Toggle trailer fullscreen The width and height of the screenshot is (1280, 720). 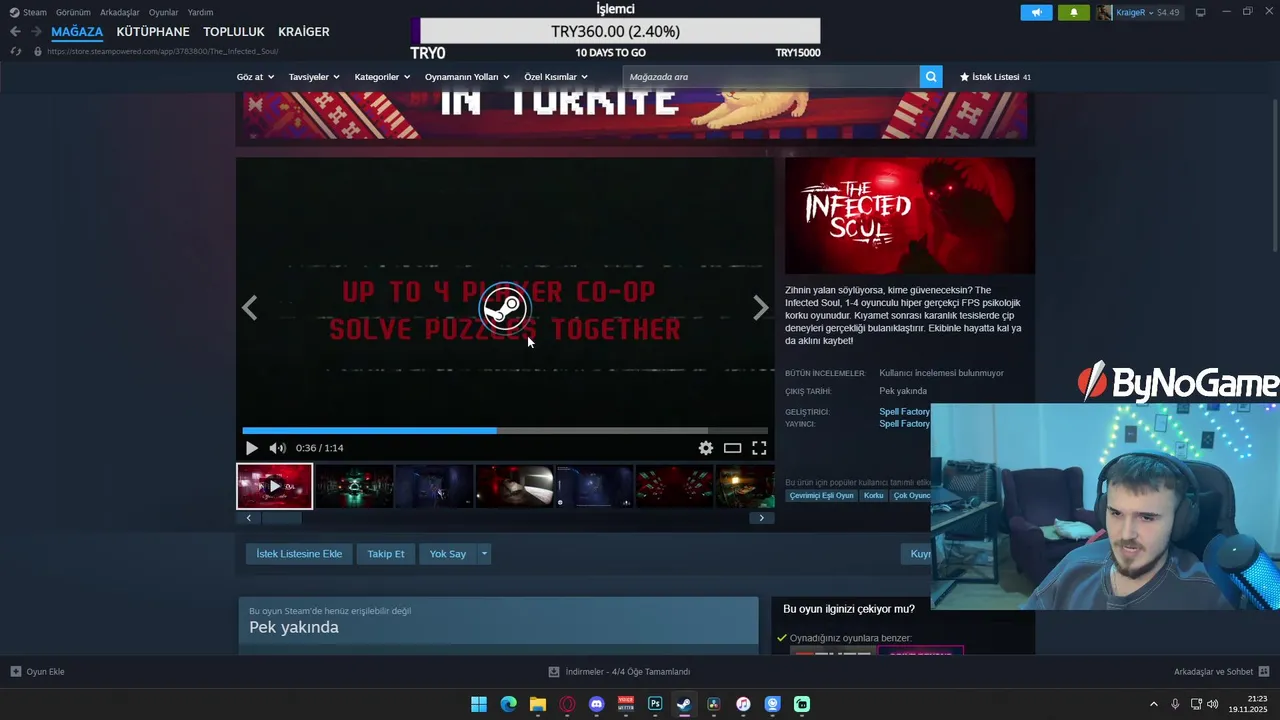[759, 448]
